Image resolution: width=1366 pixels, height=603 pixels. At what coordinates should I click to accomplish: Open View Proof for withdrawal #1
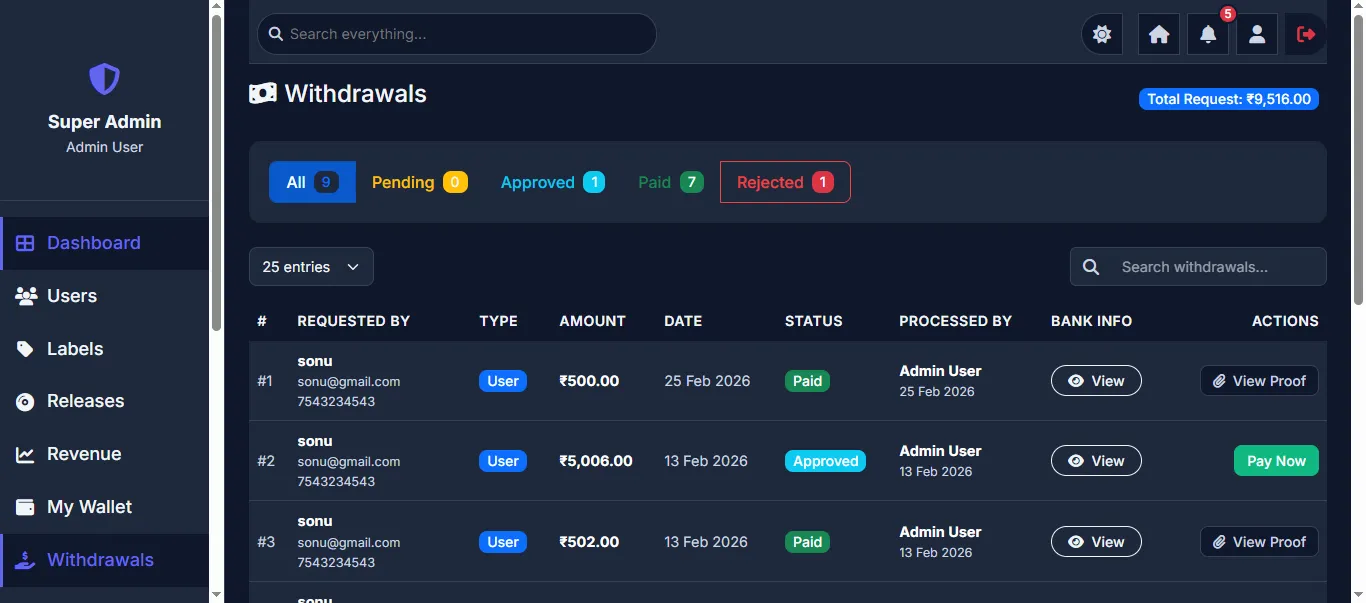tap(1259, 381)
